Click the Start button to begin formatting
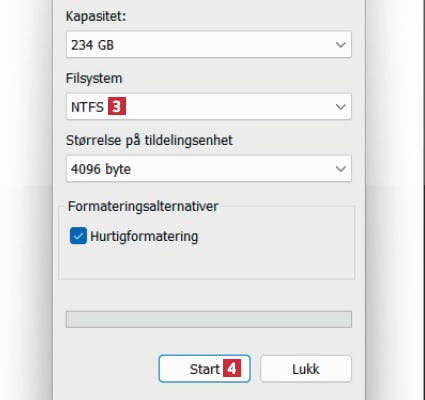425x400 pixels. tap(204, 369)
